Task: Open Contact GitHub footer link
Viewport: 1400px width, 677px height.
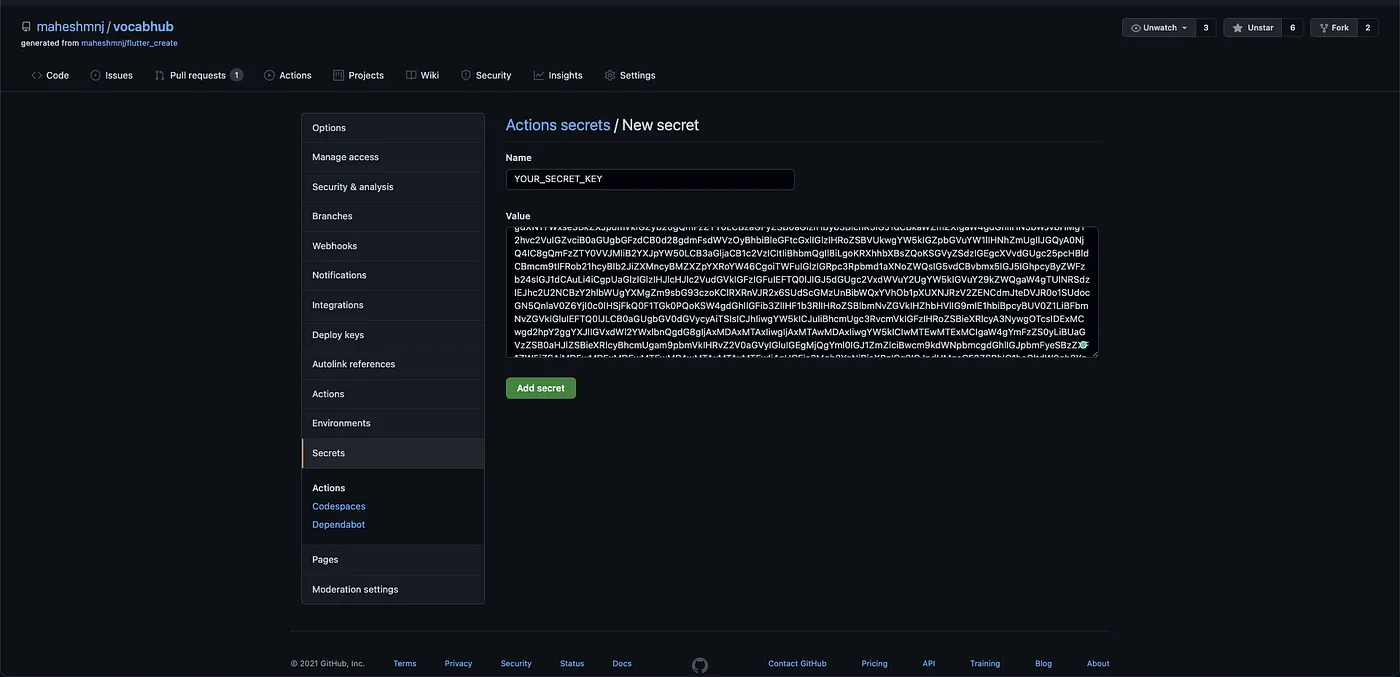Action: (x=797, y=664)
